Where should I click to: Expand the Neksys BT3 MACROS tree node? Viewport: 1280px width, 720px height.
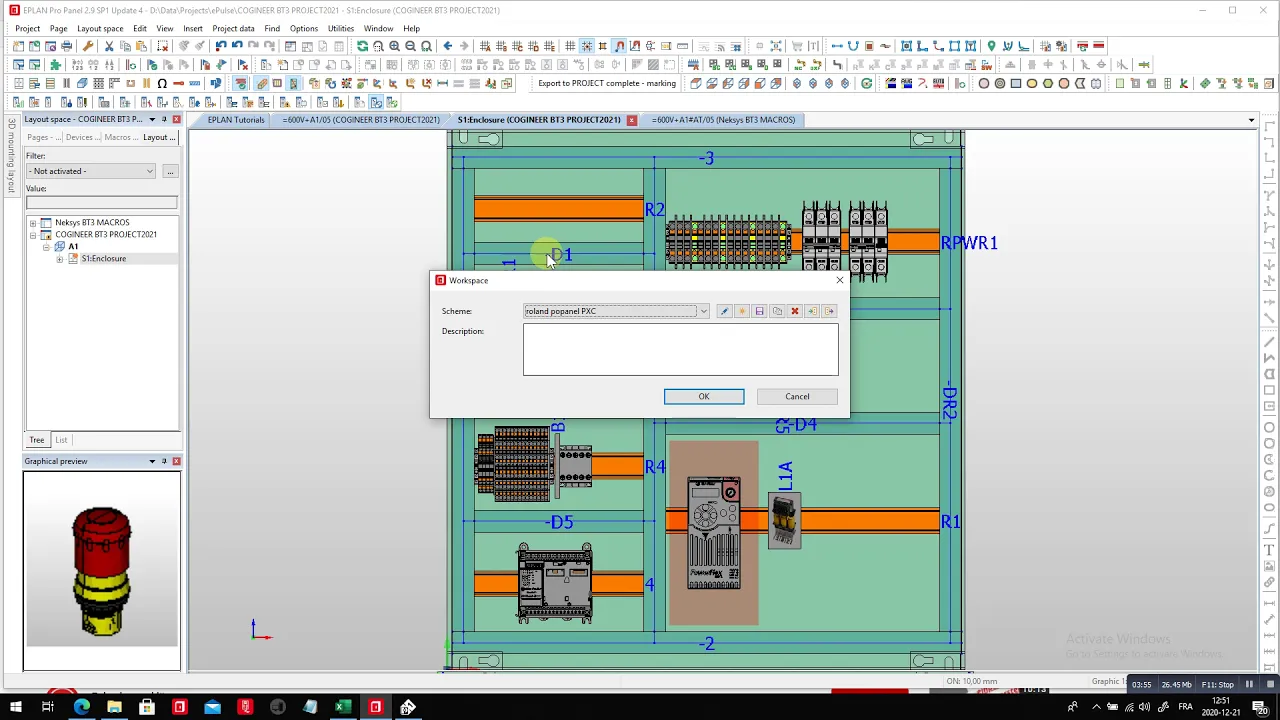(33, 222)
